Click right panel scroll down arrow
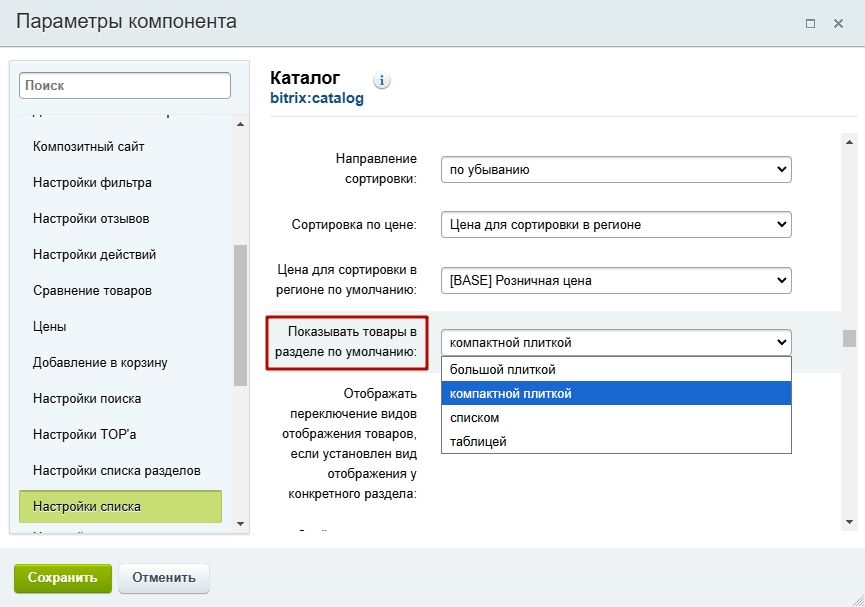Screen dimensions: 865x607 pos(850,521)
